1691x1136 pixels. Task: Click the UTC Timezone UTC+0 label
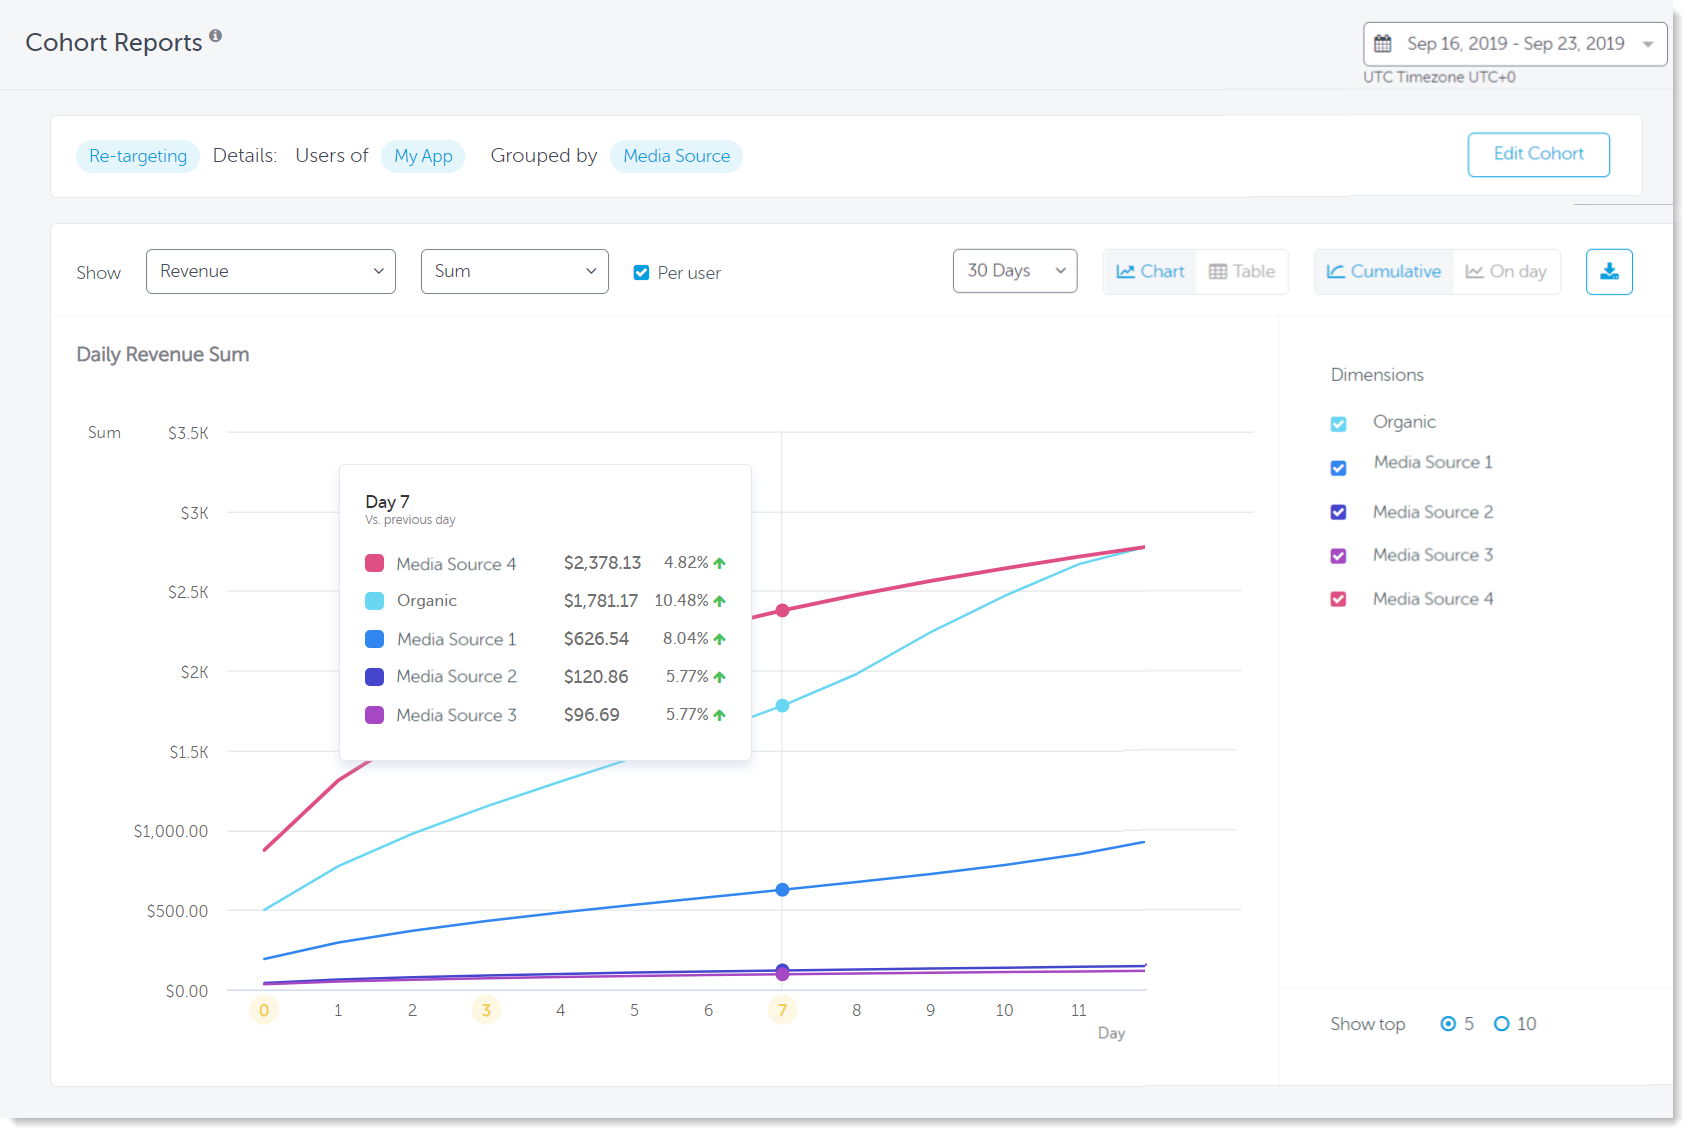(1439, 77)
